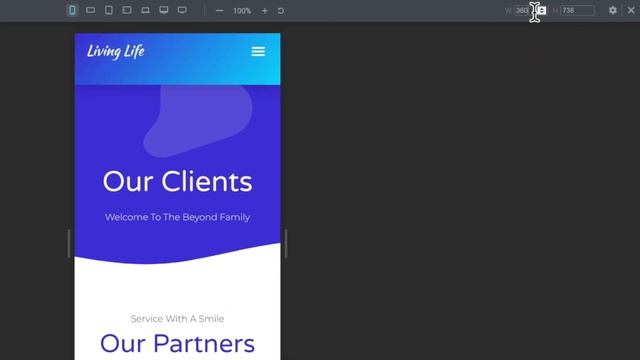
Task: Click the right preview resize handle
Action: click(x=286, y=244)
